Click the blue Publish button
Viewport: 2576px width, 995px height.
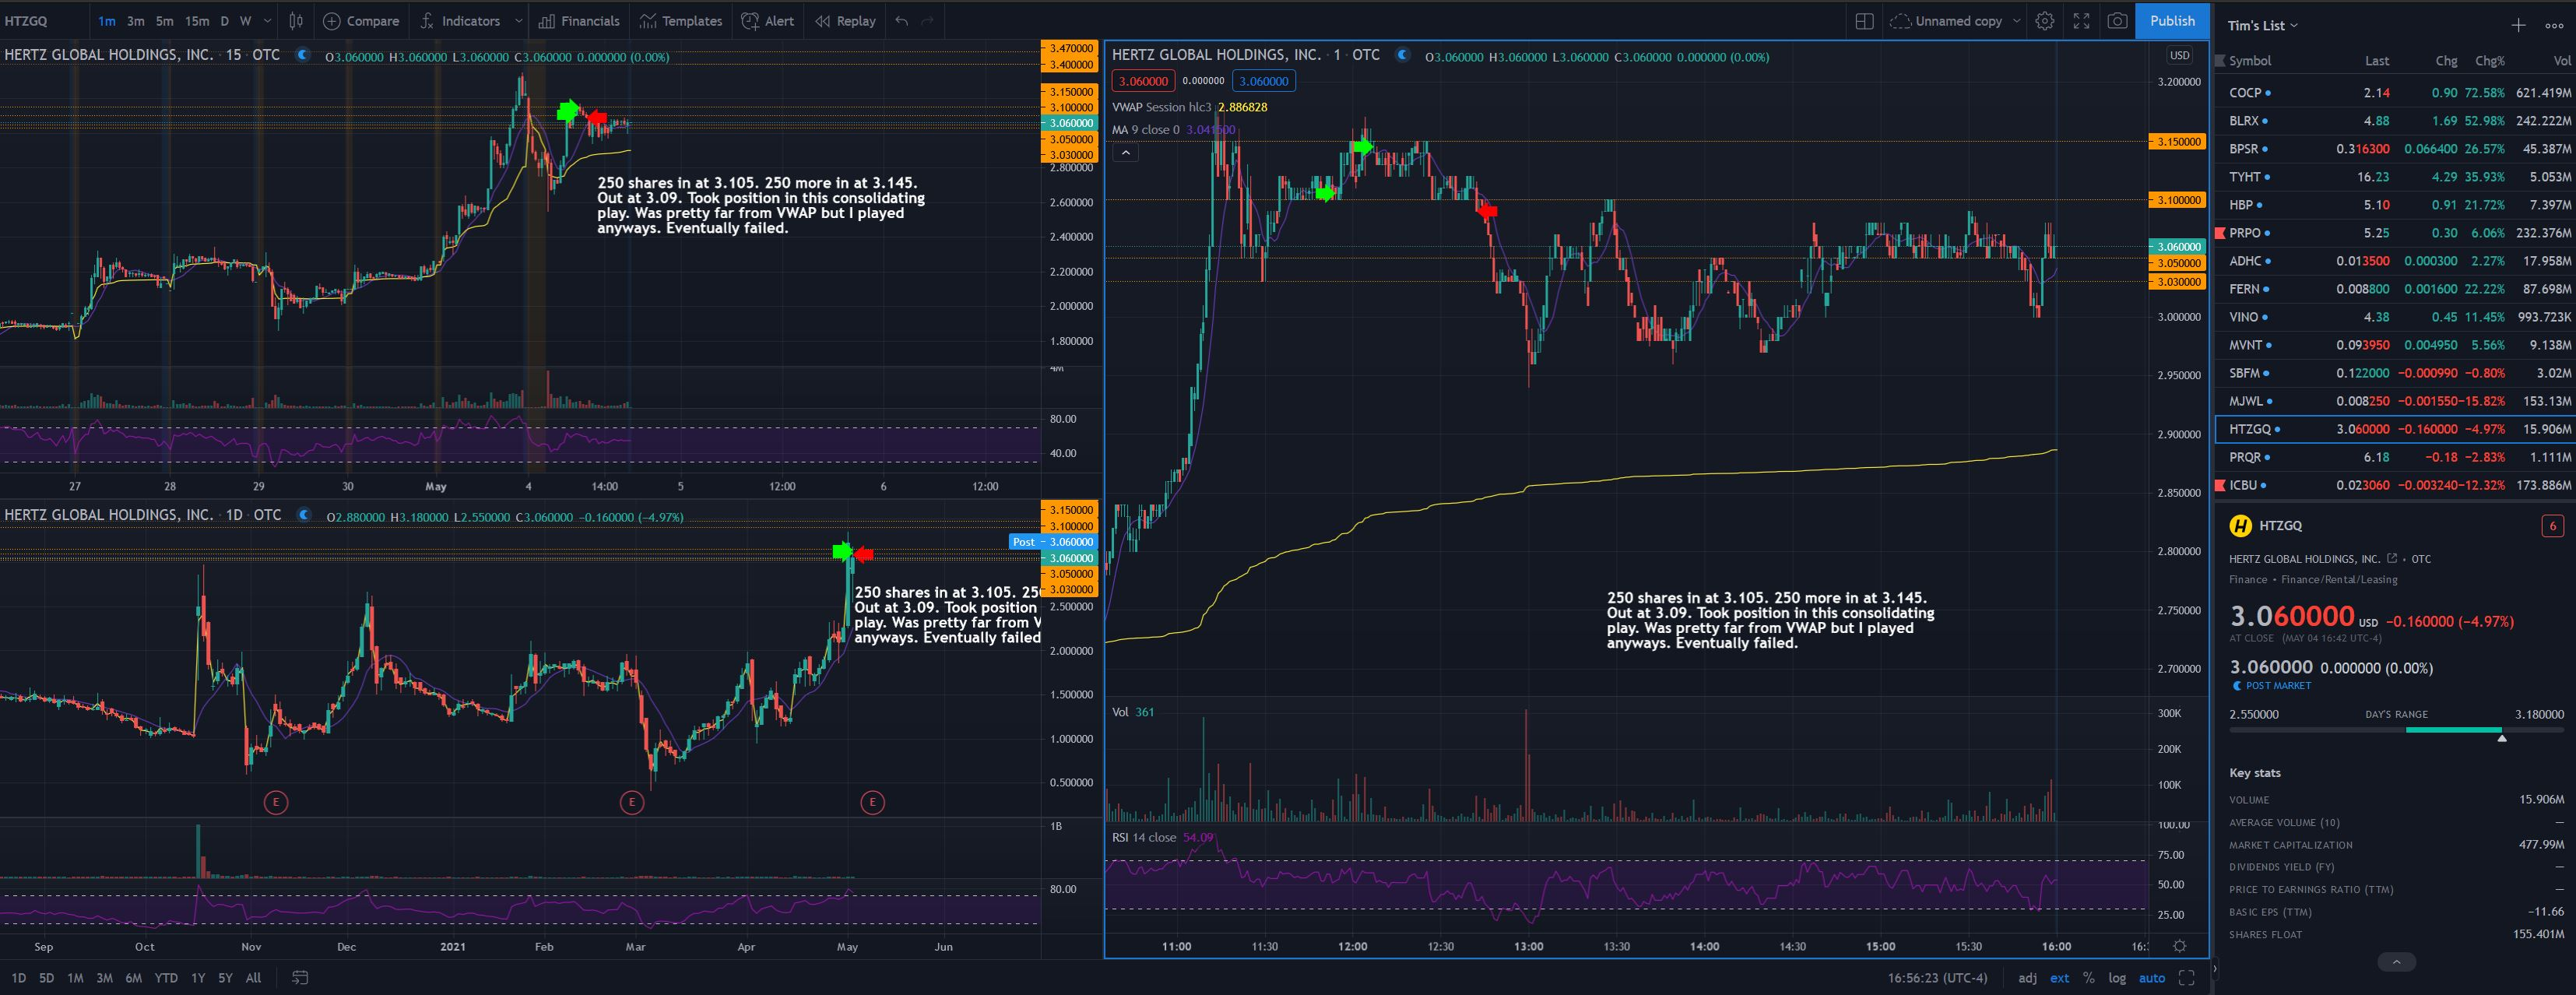[x=2172, y=21]
